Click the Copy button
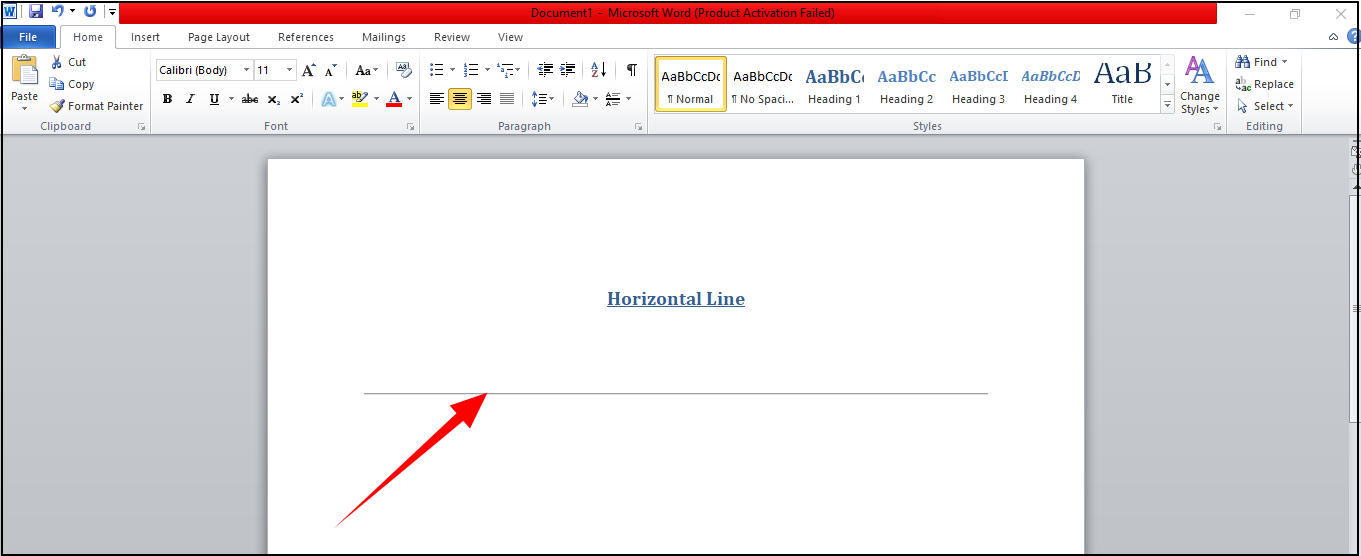Screen dimensions: 1361x556 click(x=72, y=84)
